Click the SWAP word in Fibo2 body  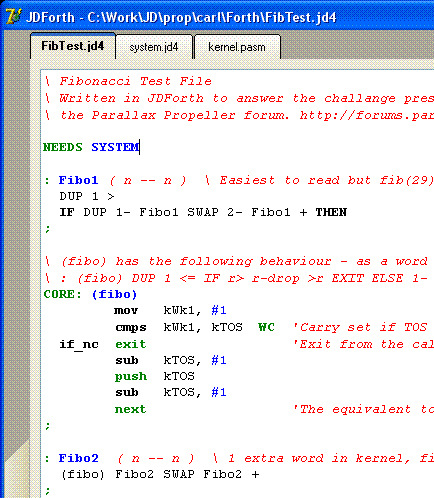click(x=179, y=474)
